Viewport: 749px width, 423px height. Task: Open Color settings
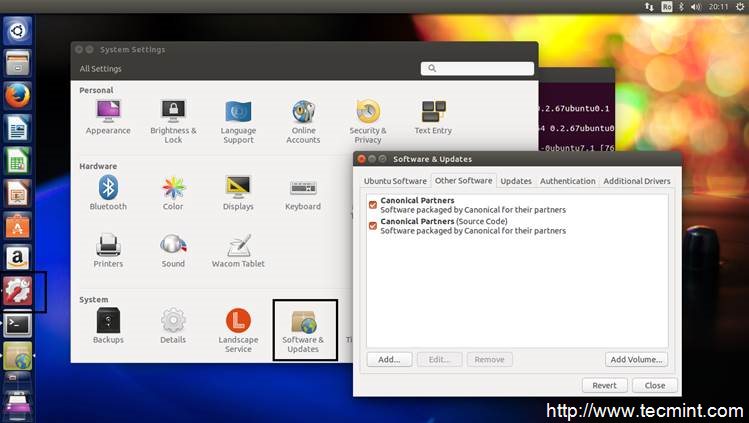pos(173,193)
